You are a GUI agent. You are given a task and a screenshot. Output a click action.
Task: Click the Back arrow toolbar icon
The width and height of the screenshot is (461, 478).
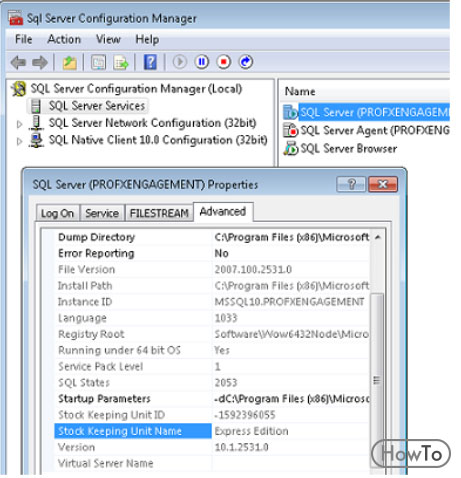click(18, 62)
